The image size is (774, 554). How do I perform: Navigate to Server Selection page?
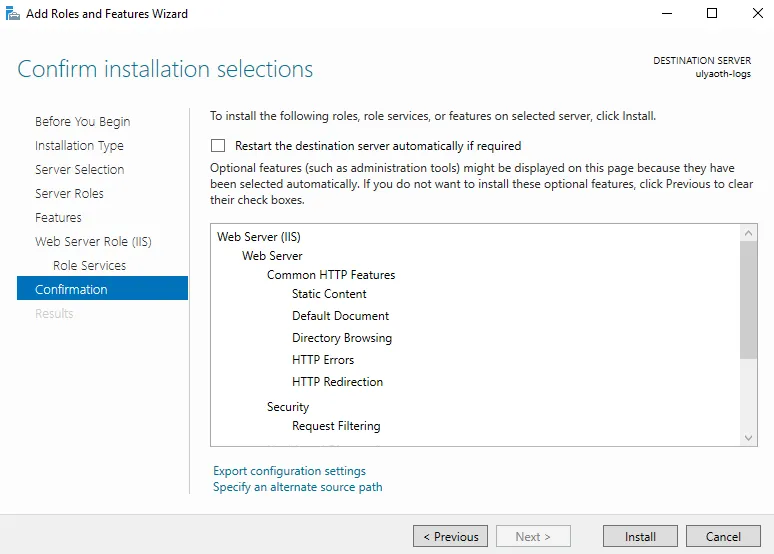[79, 170]
